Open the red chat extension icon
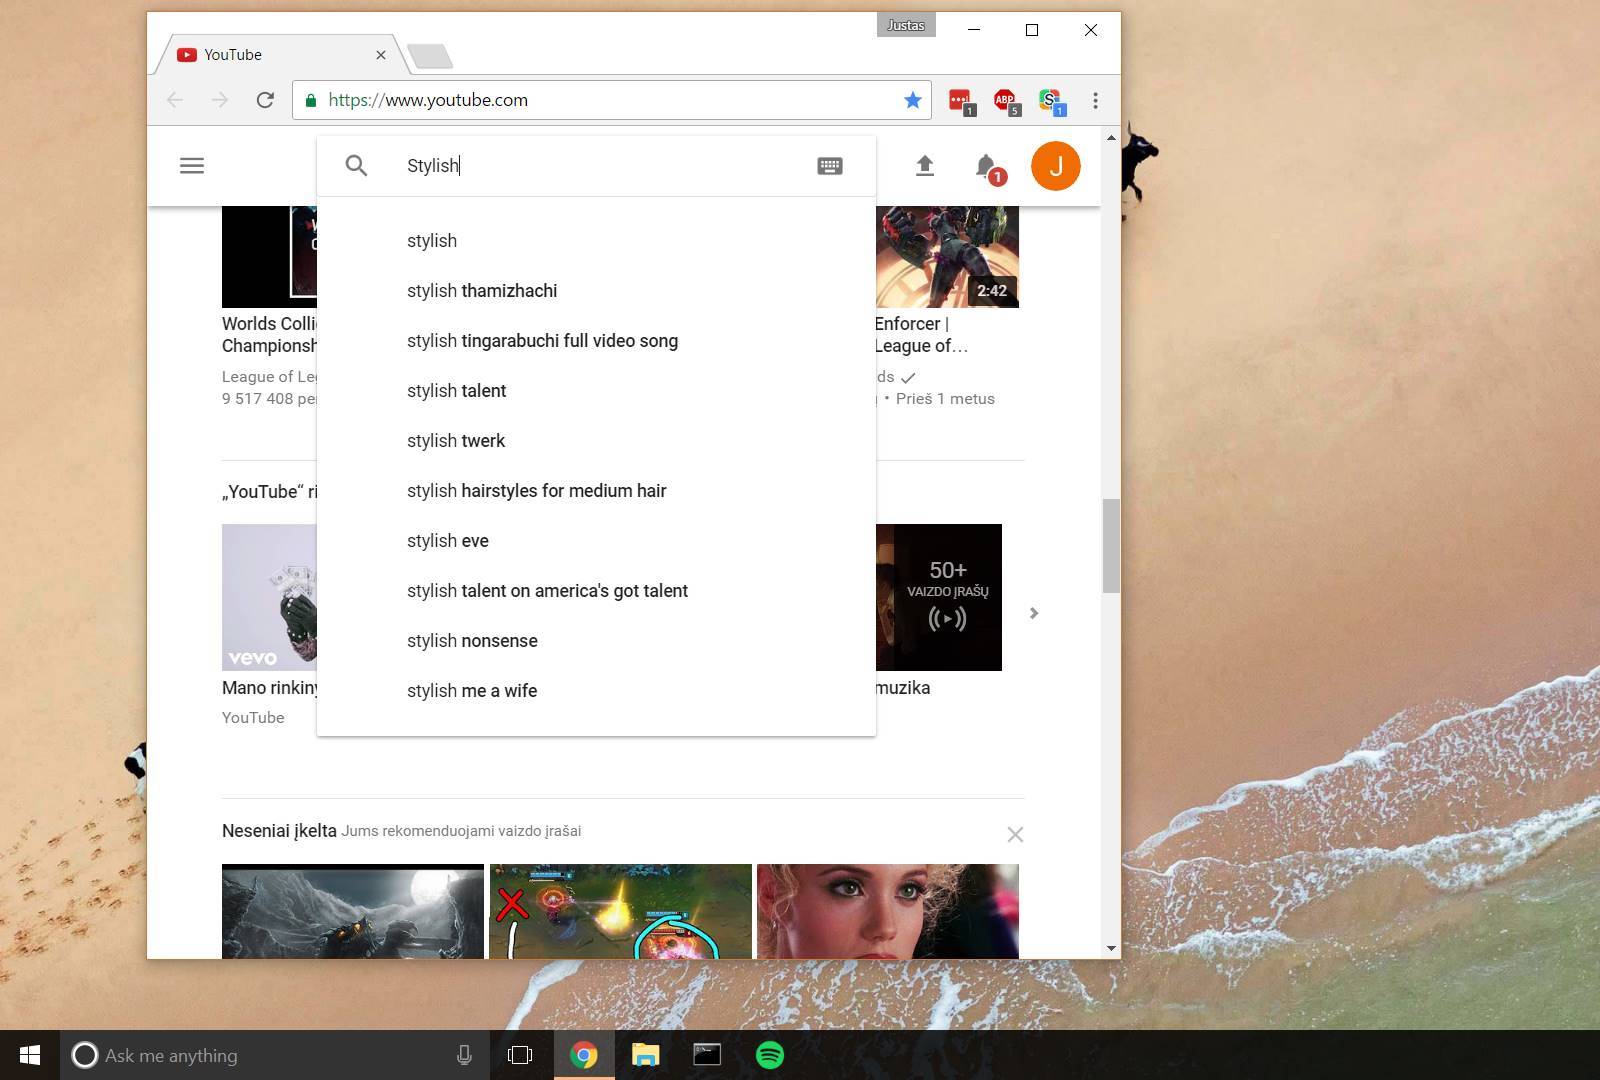The image size is (1600, 1080). (x=961, y=101)
